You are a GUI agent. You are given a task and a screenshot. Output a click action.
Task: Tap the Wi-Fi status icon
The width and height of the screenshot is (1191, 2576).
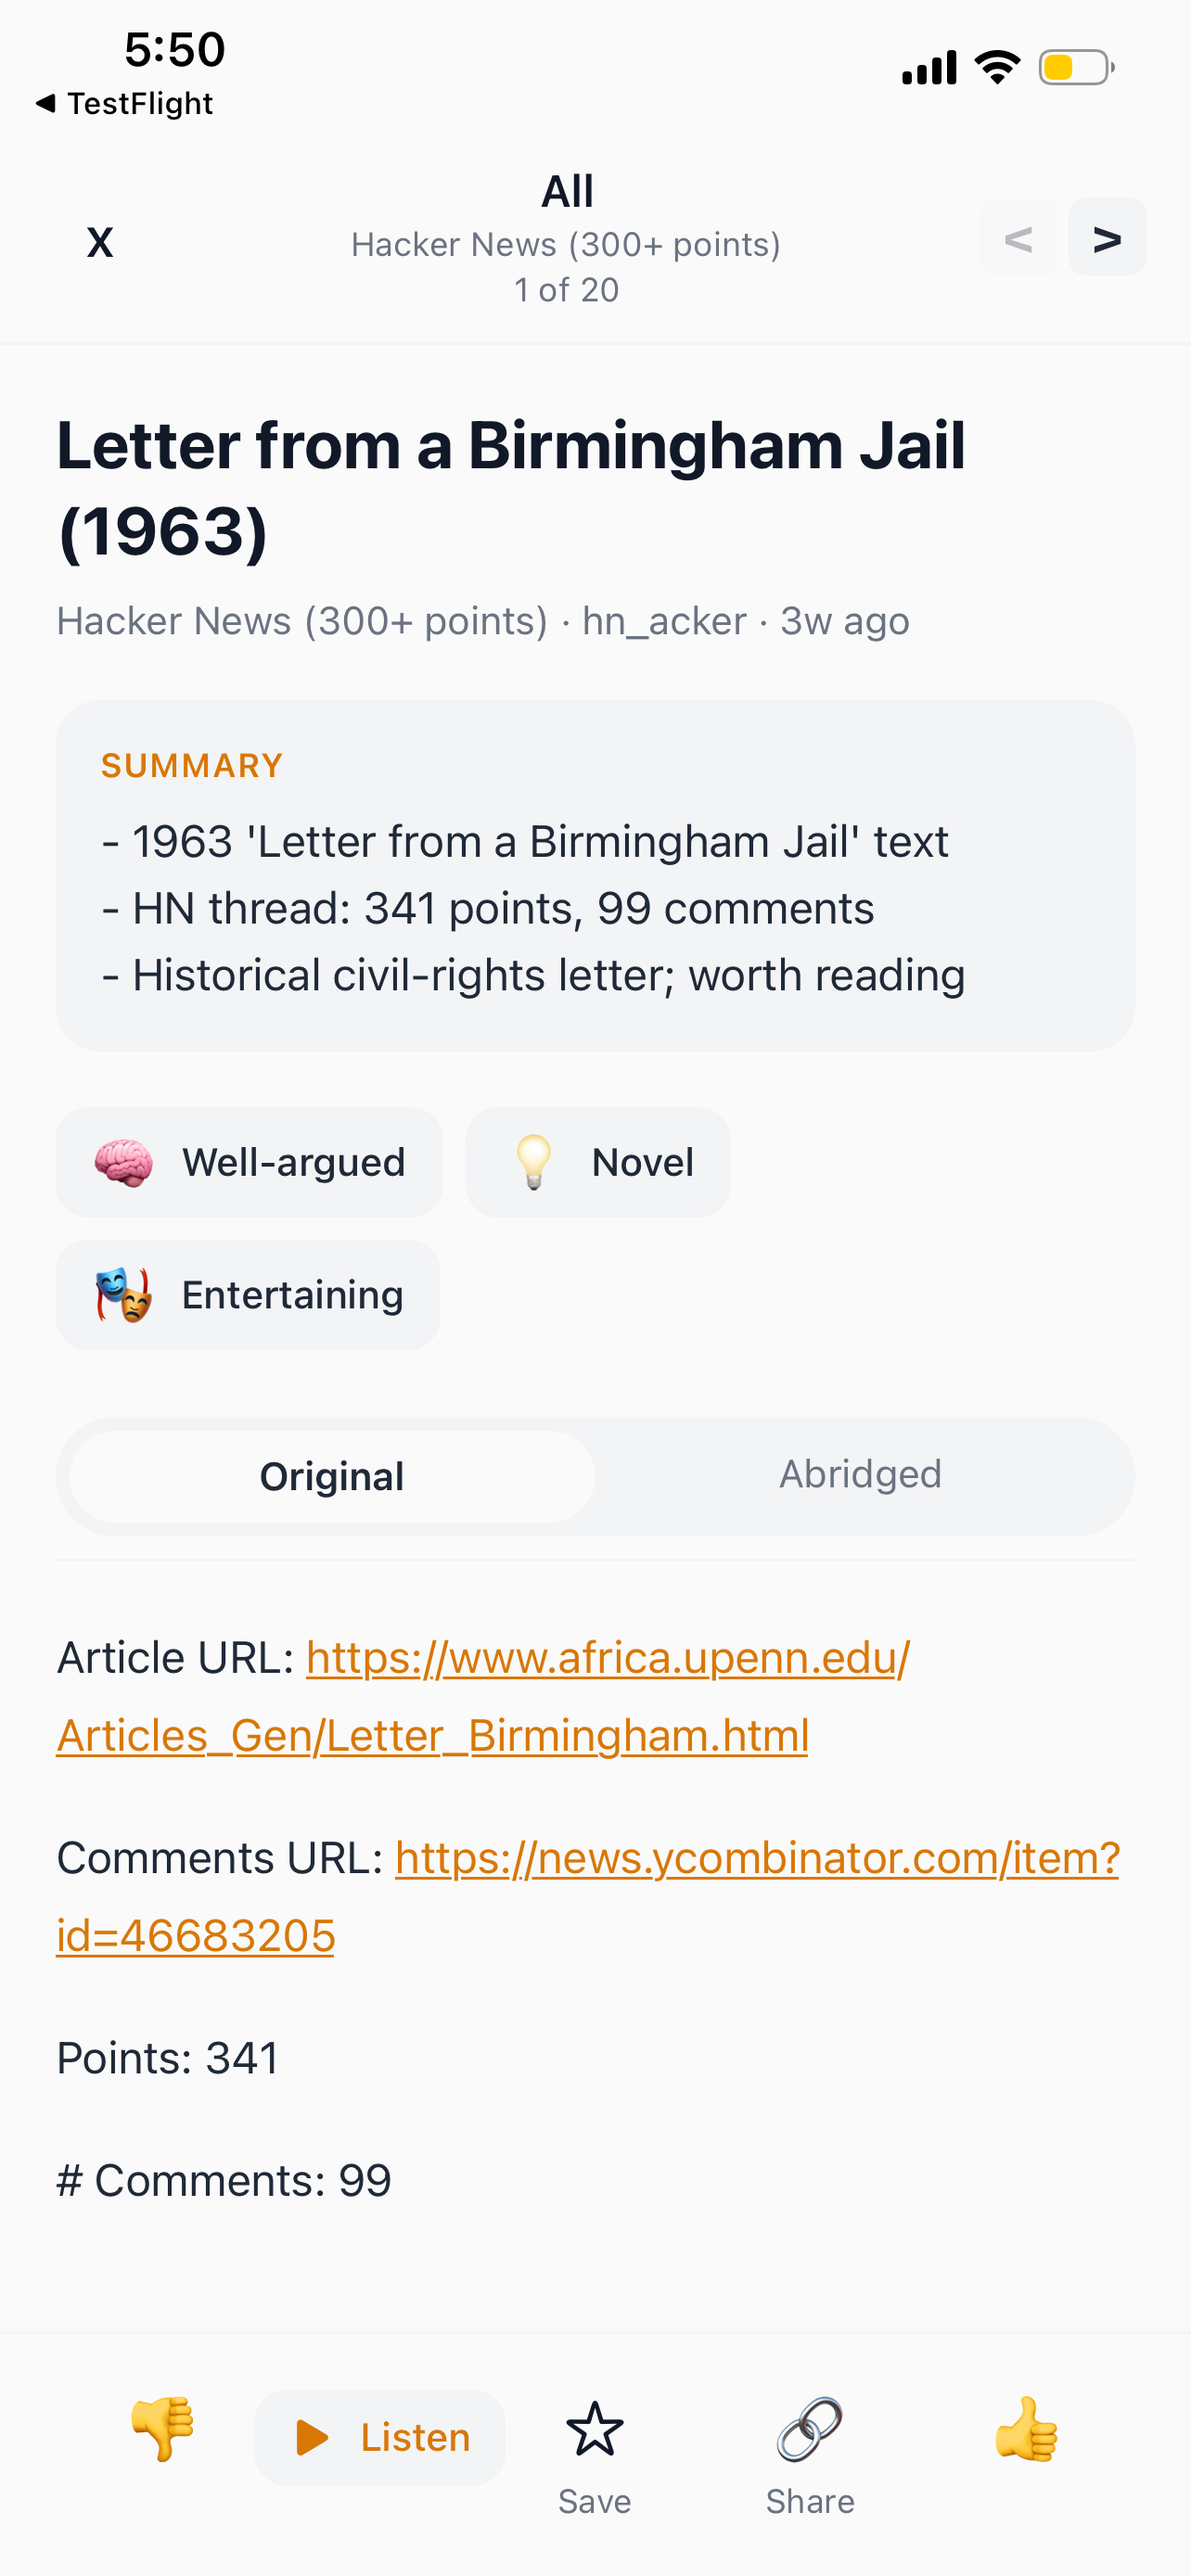tap(997, 67)
